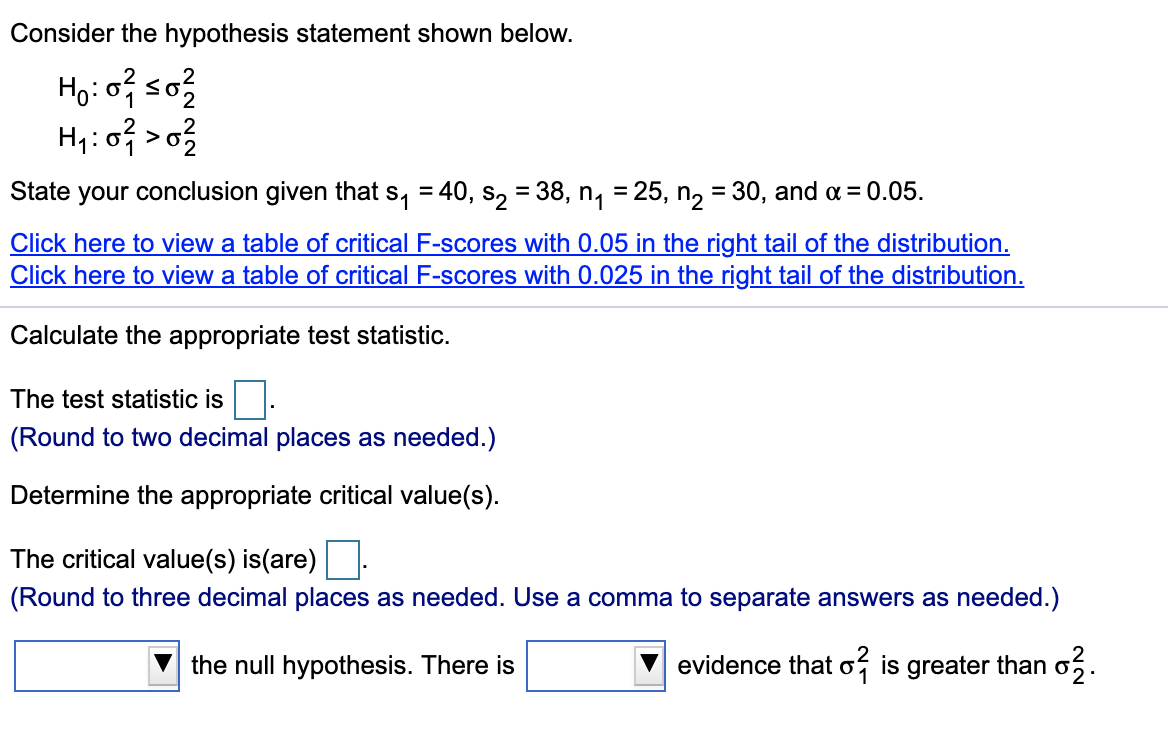Click the box after 'The critical value(s) is(are)'

pos(343,558)
